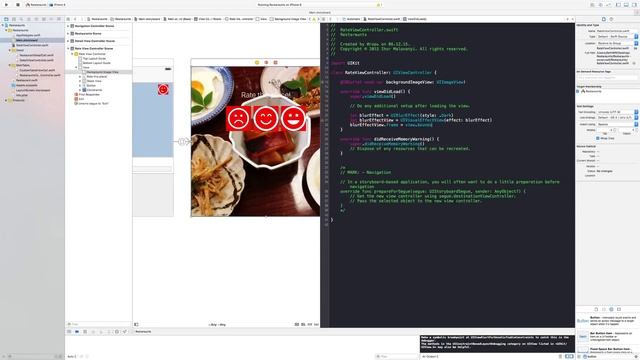Viewport: 640px width, 360px height.
Task: Select Background Image View in outline
Action: point(102,72)
